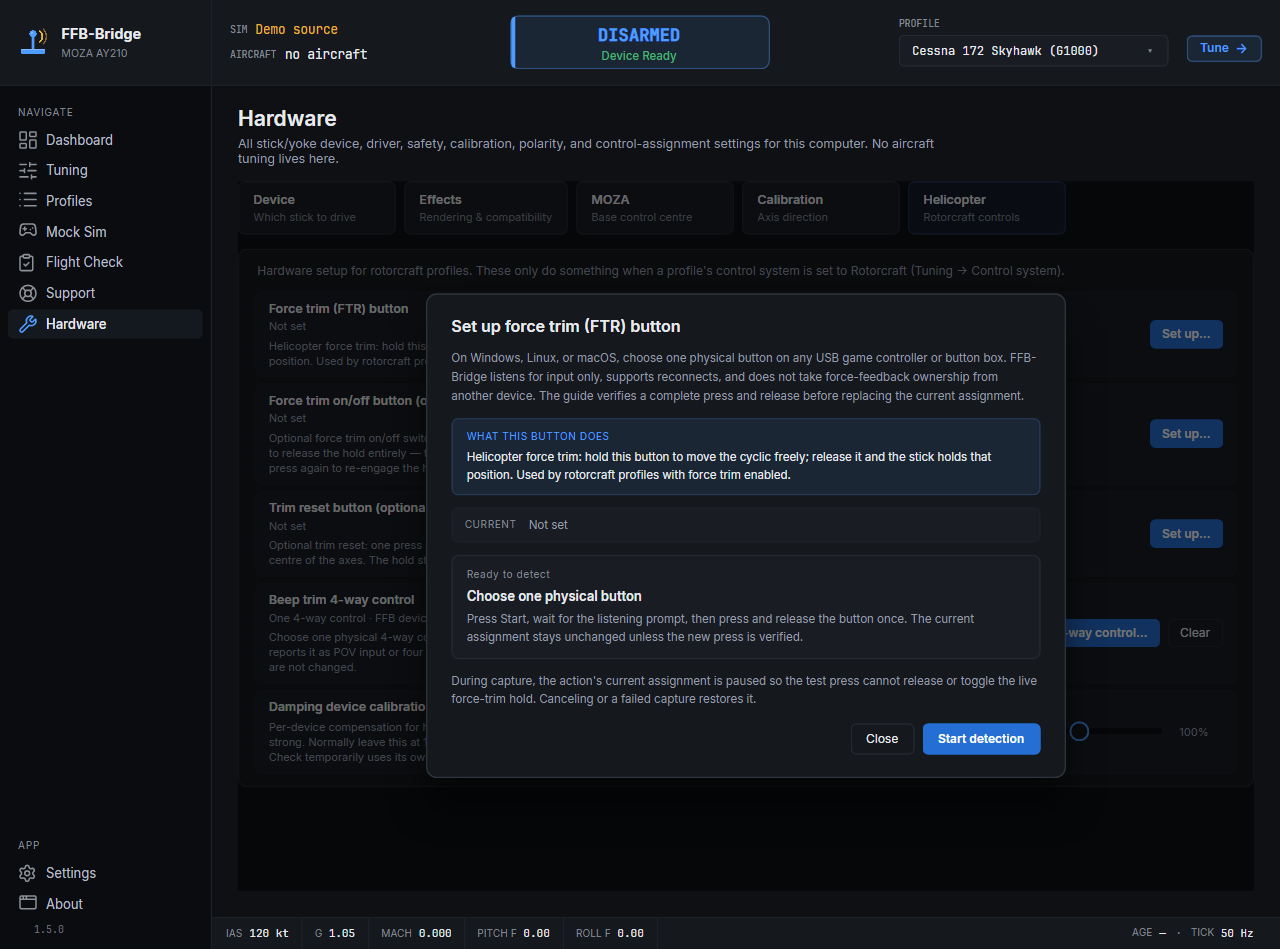Close the force trim setup dialog

click(x=882, y=739)
